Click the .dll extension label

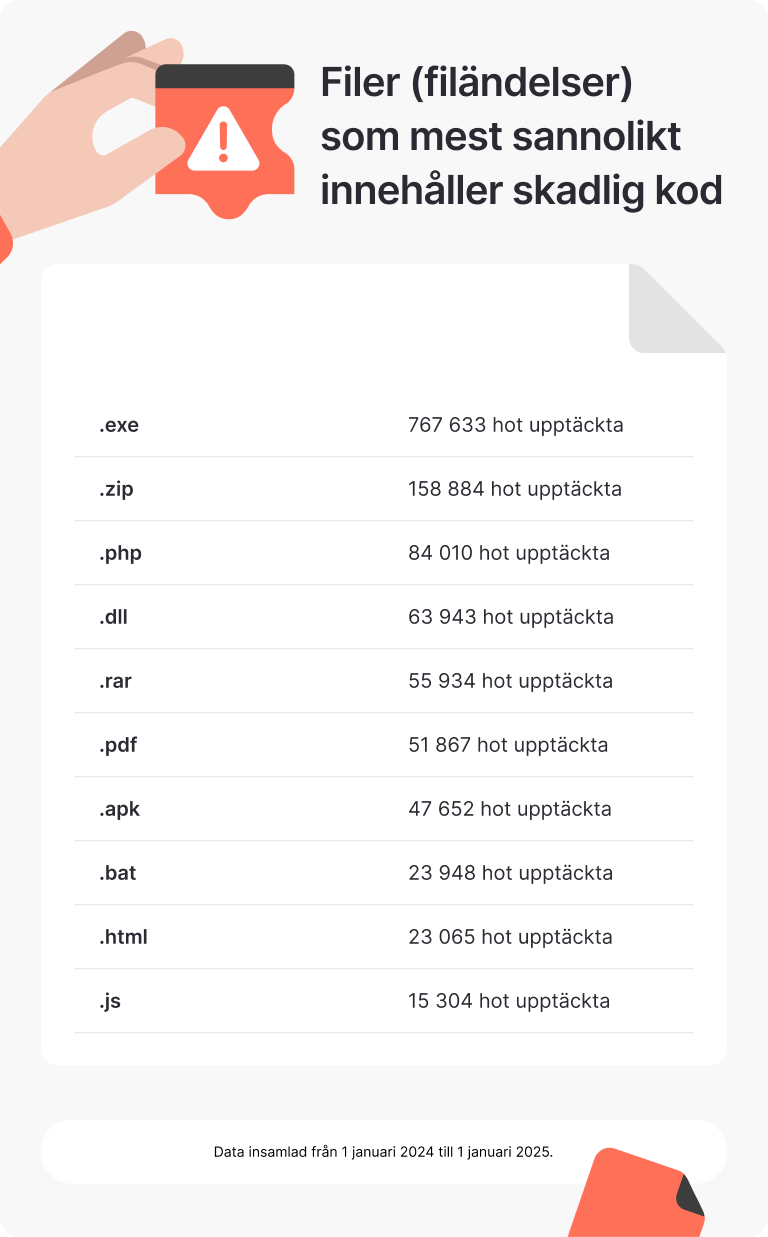coord(113,617)
